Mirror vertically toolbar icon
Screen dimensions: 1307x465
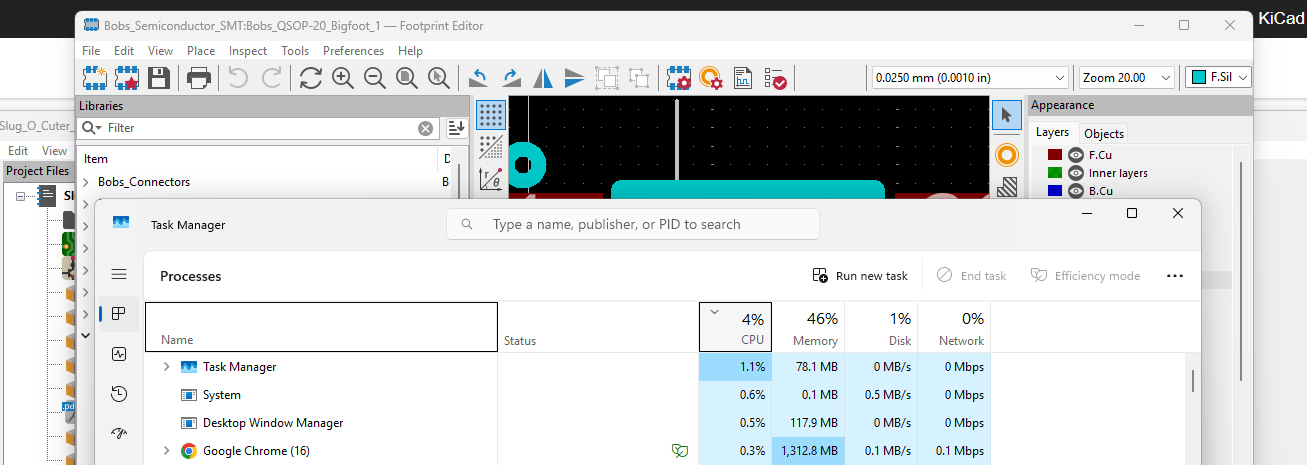click(x=575, y=77)
